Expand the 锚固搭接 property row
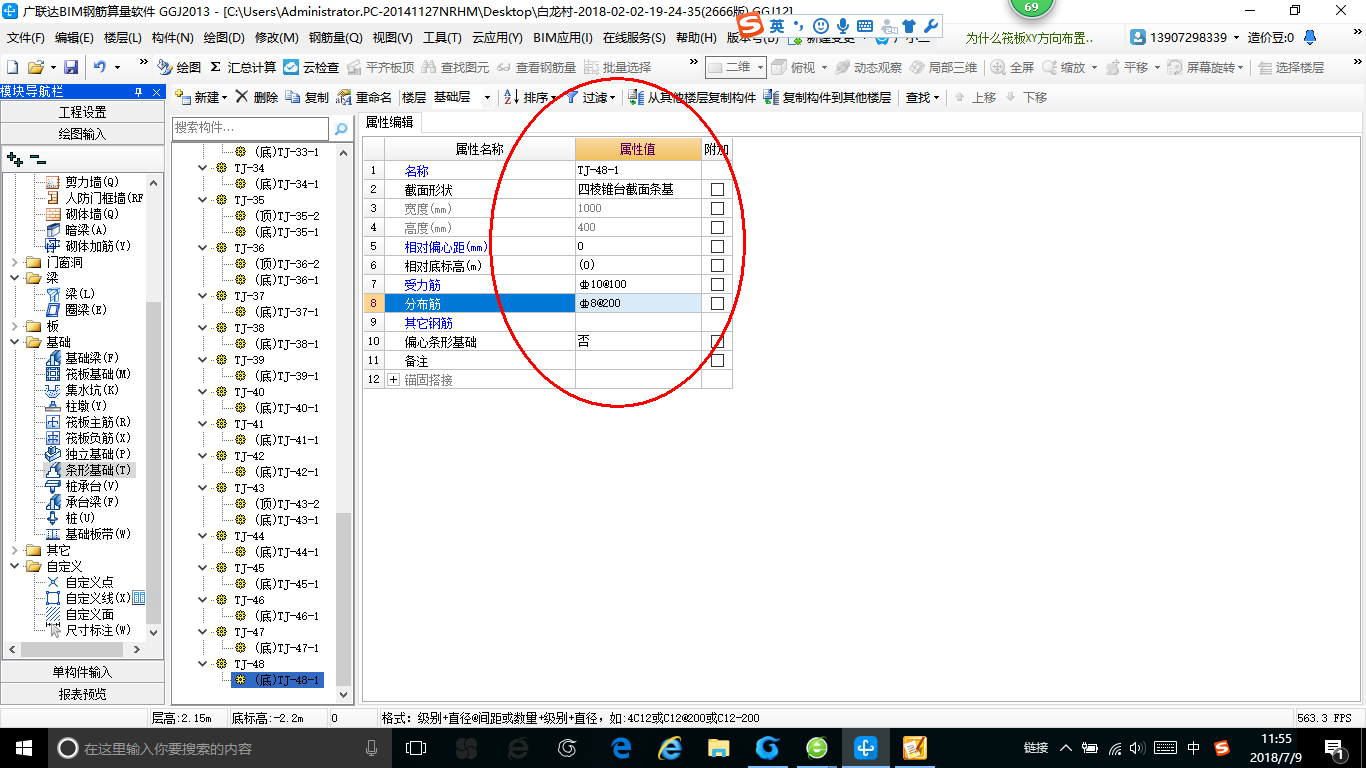1366x768 pixels. tap(393, 380)
